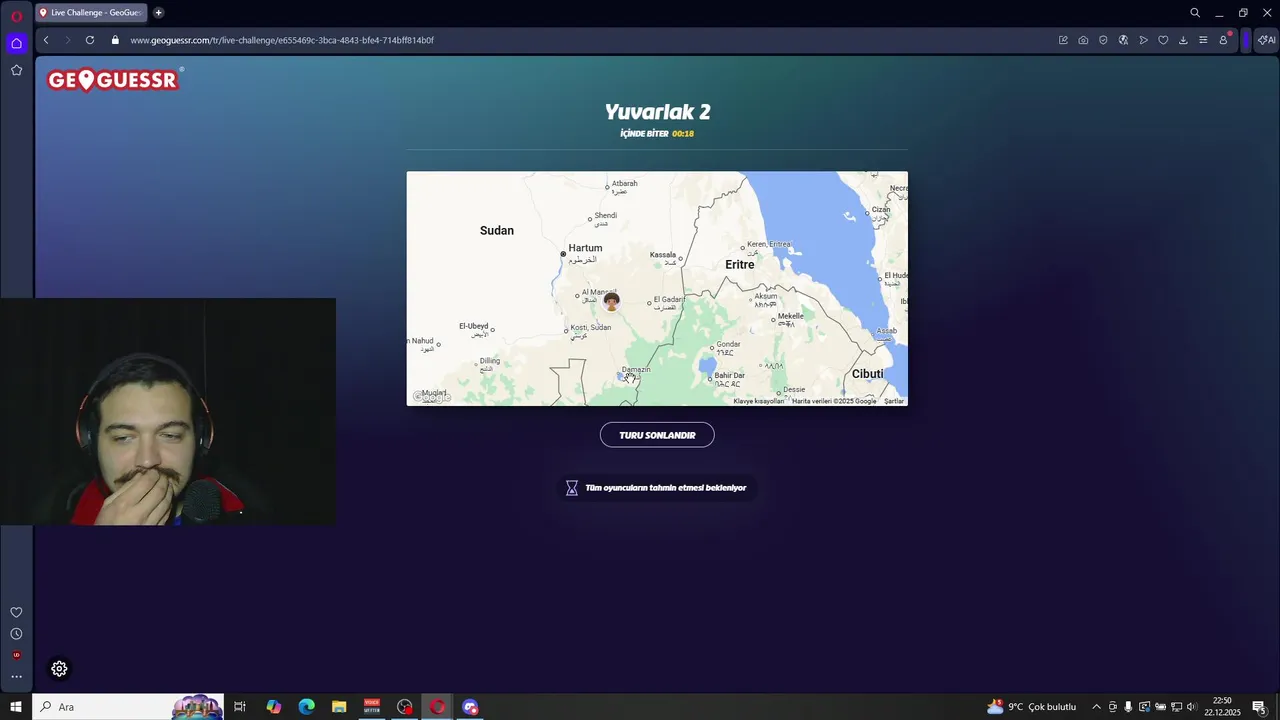Image resolution: width=1280 pixels, height=720 pixels.
Task: Click the Mekelle city label on map
Action: pyautogui.click(x=790, y=316)
